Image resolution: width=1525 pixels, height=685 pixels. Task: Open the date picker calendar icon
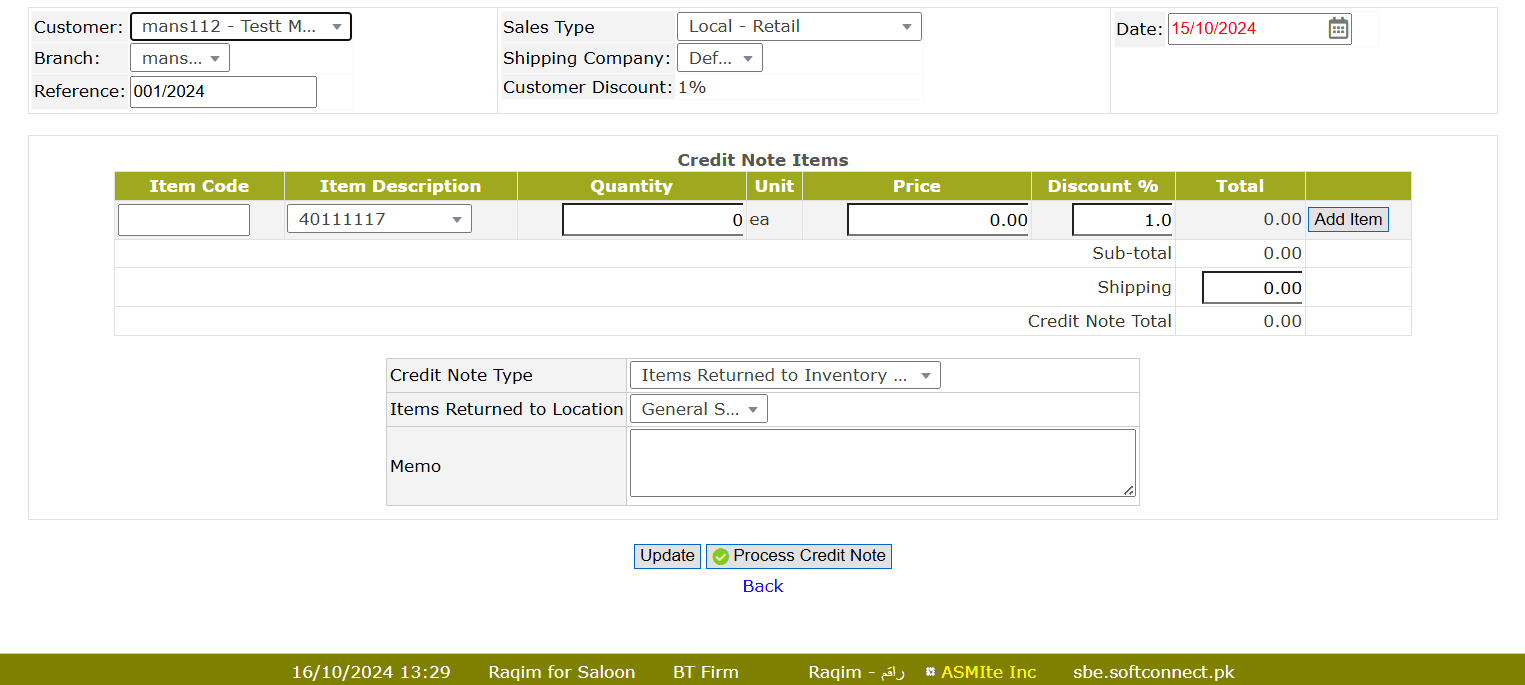tap(1338, 28)
